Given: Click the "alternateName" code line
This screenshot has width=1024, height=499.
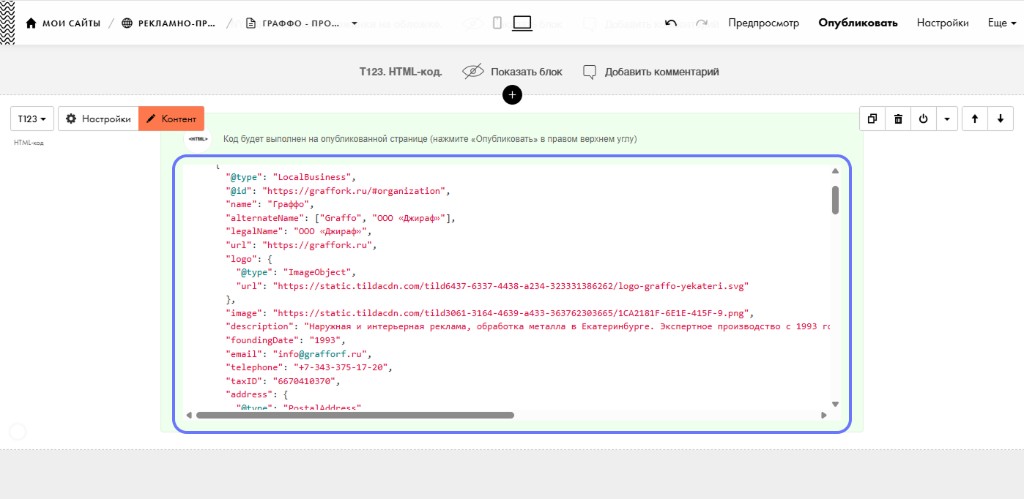Looking at the screenshot, I should pos(340,217).
